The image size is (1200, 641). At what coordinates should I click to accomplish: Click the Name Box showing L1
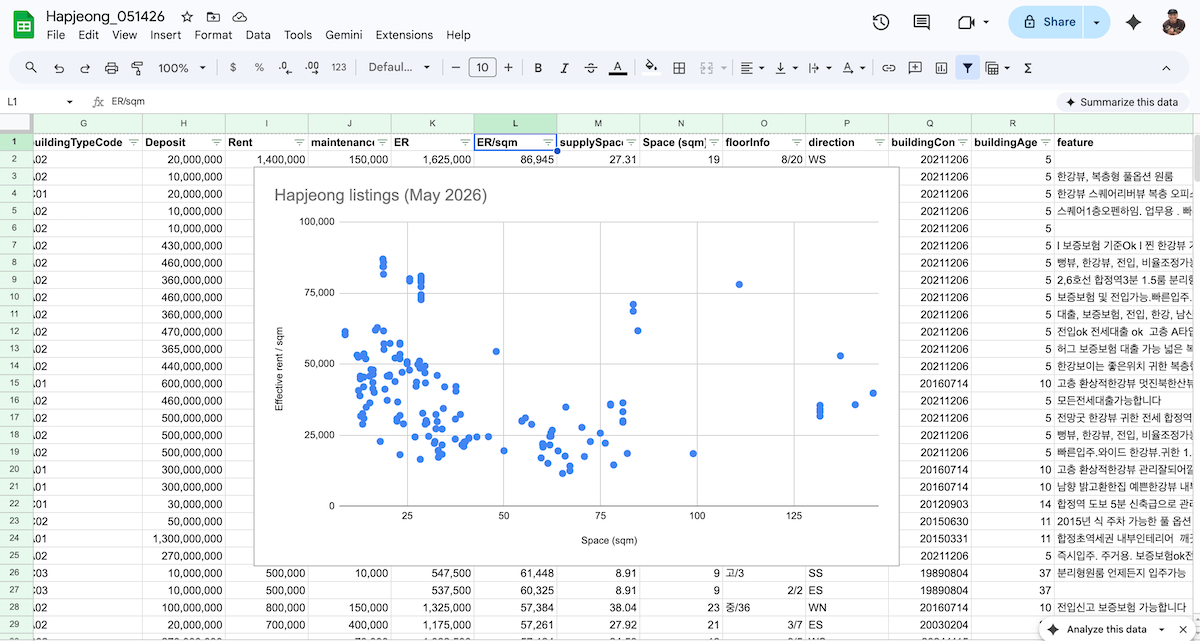(40, 102)
